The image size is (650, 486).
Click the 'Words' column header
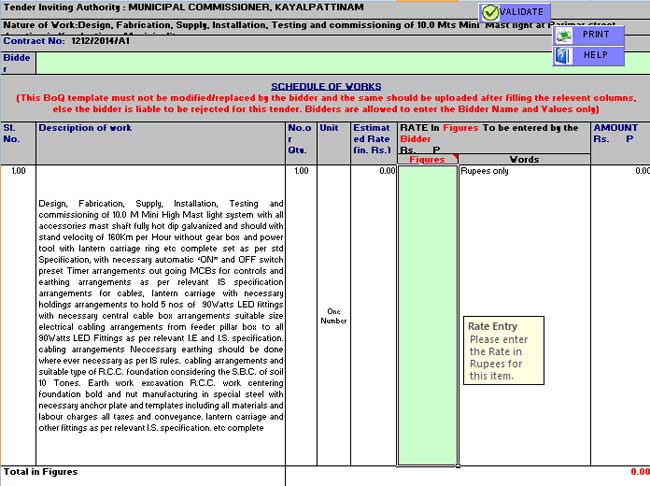click(x=524, y=159)
